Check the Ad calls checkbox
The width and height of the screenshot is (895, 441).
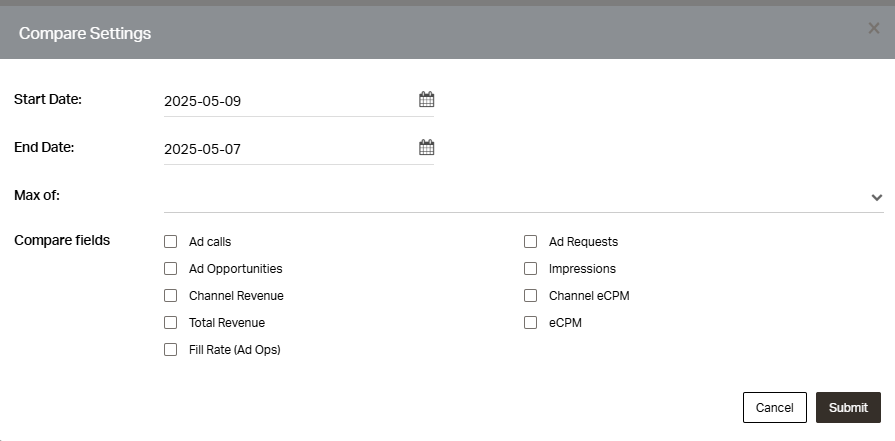pyautogui.click(x=171, y=241)
